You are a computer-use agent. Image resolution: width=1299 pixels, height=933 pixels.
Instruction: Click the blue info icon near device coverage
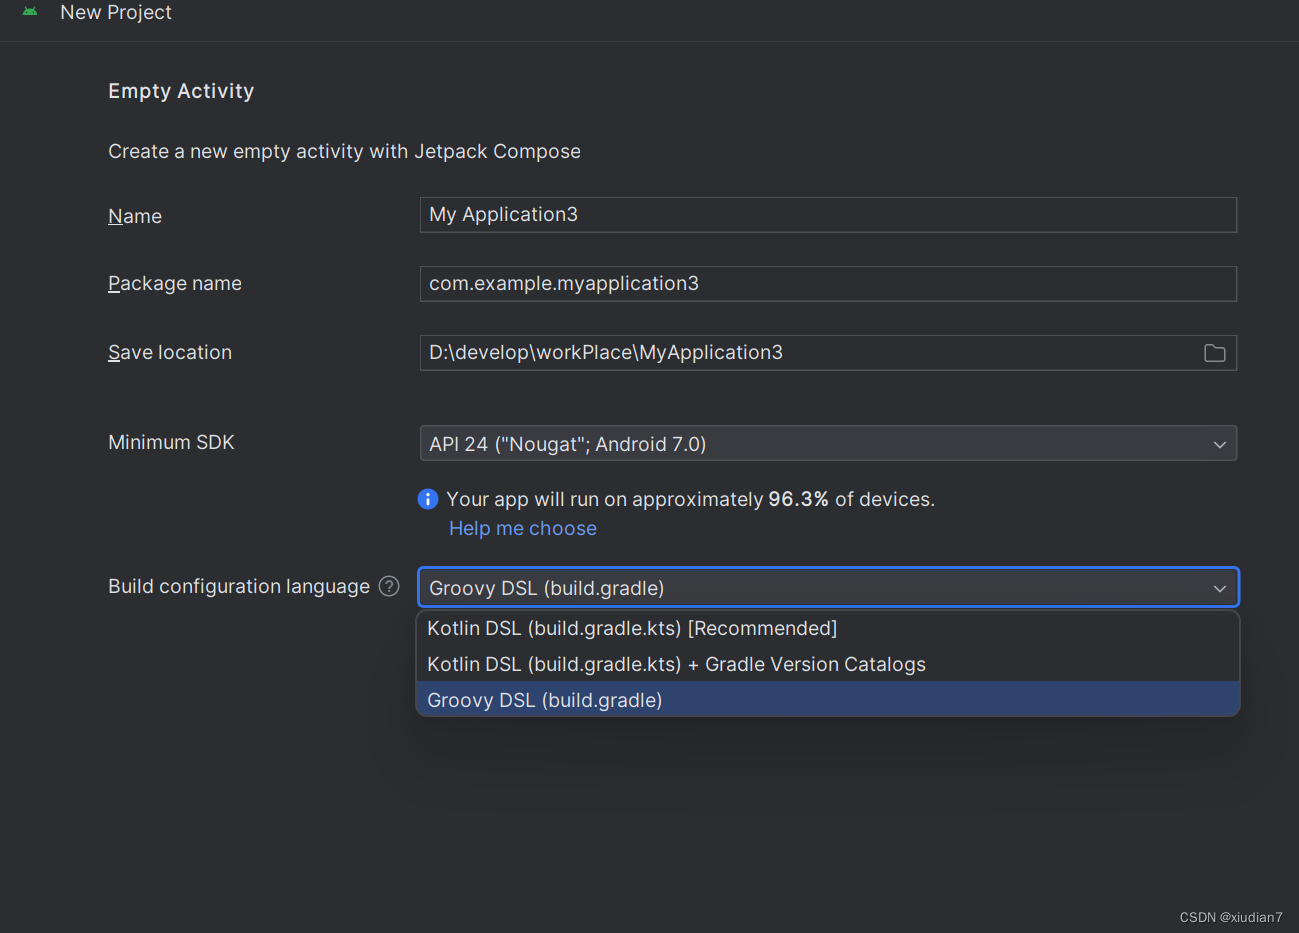(428, 499)
